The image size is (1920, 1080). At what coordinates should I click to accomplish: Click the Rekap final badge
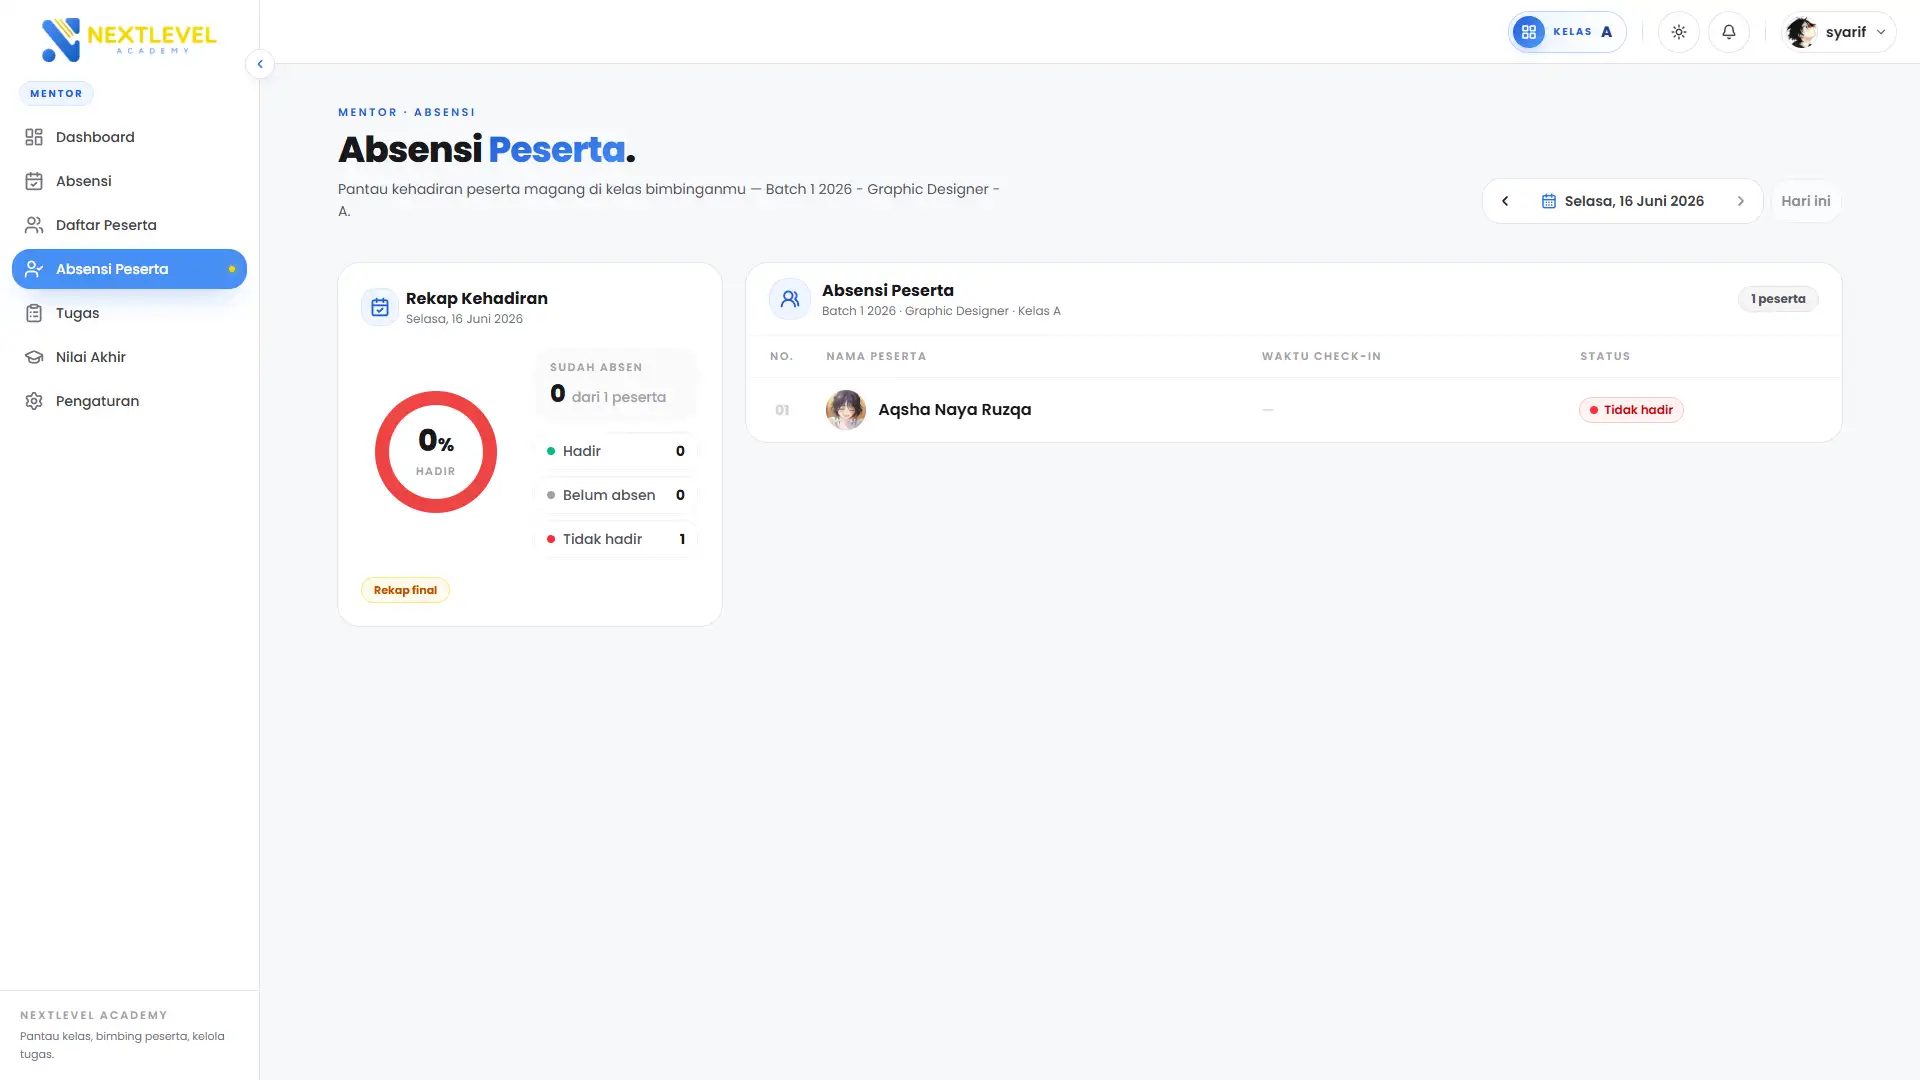point(405,590)
